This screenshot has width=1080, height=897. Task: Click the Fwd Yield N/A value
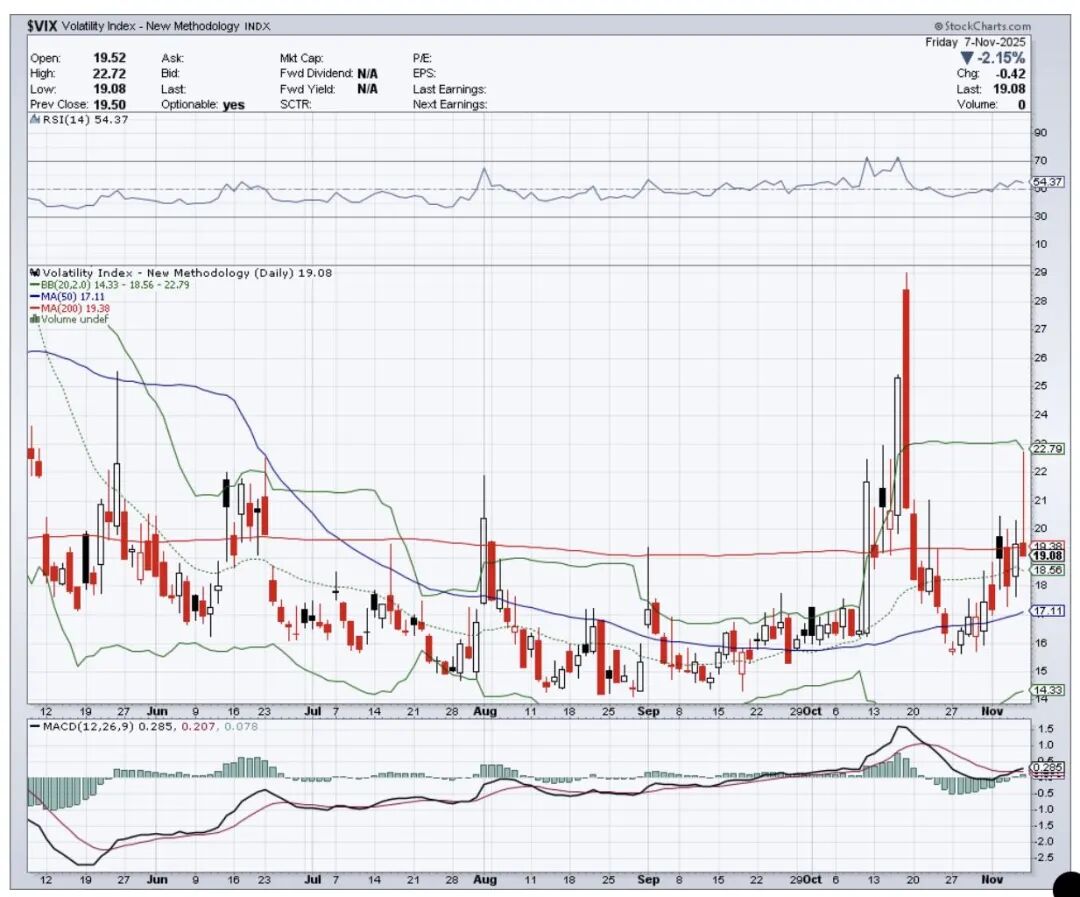click(367, 89)
